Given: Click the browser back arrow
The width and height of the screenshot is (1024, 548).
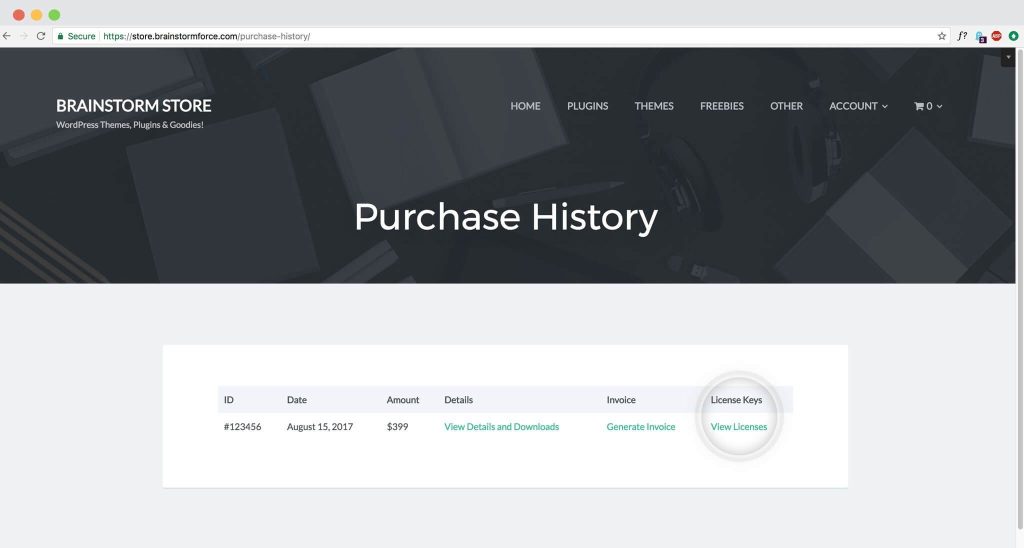Looking at the screenshot, I should (x=7, y=36).
